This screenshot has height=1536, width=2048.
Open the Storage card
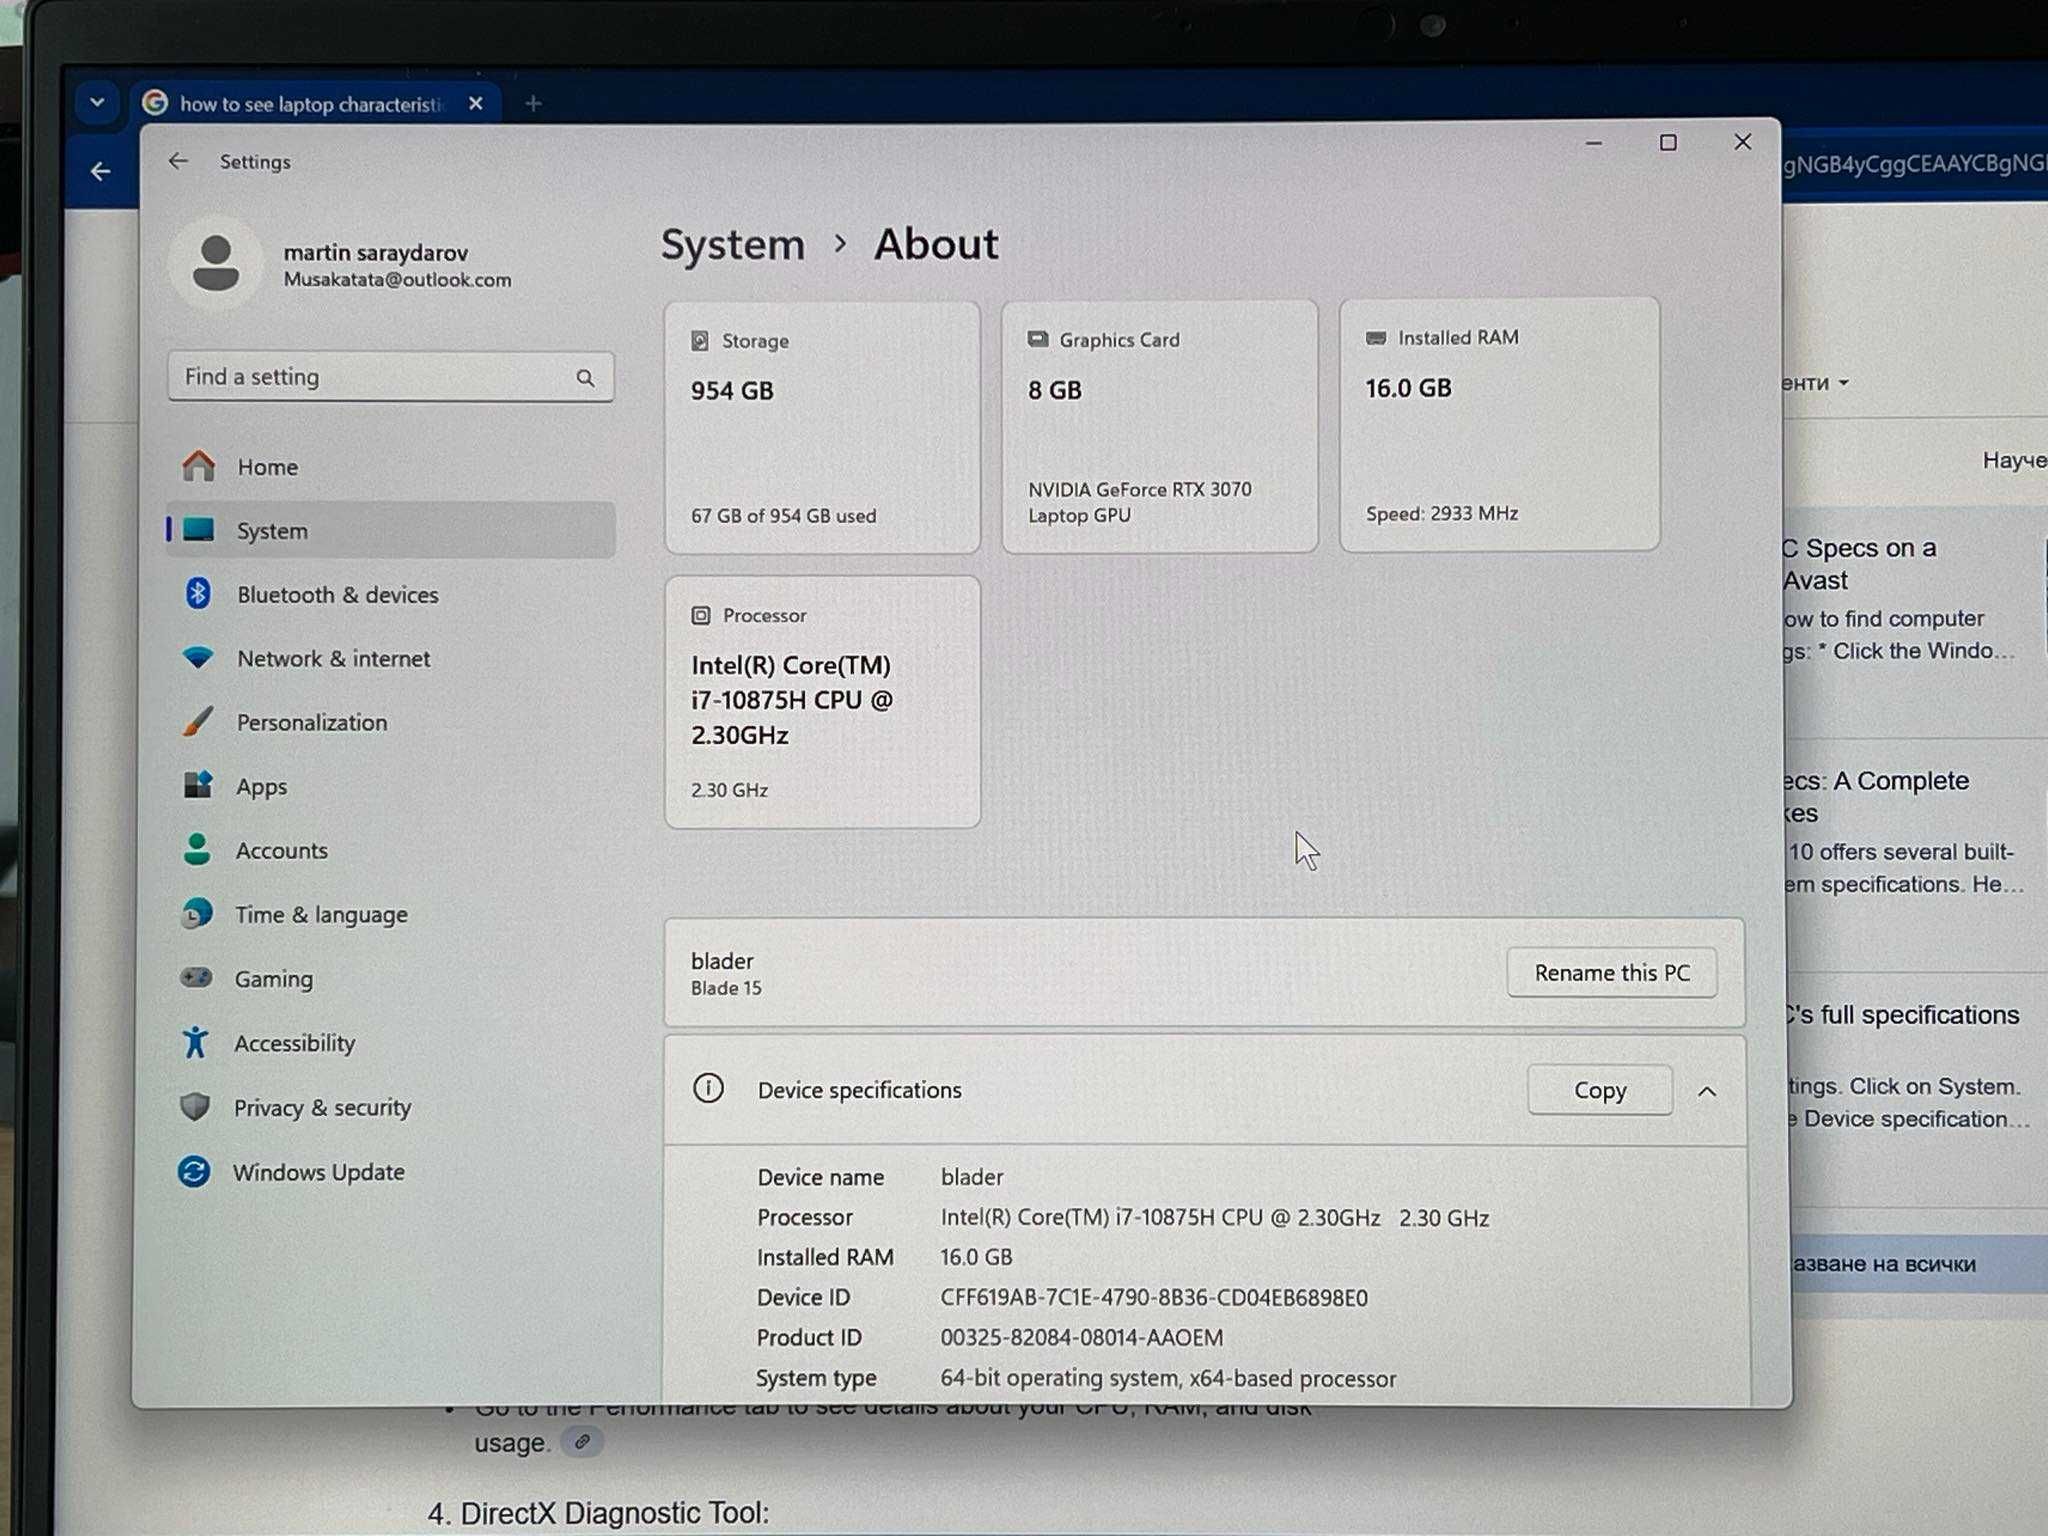pyautogui.click(x=822, y=427)
